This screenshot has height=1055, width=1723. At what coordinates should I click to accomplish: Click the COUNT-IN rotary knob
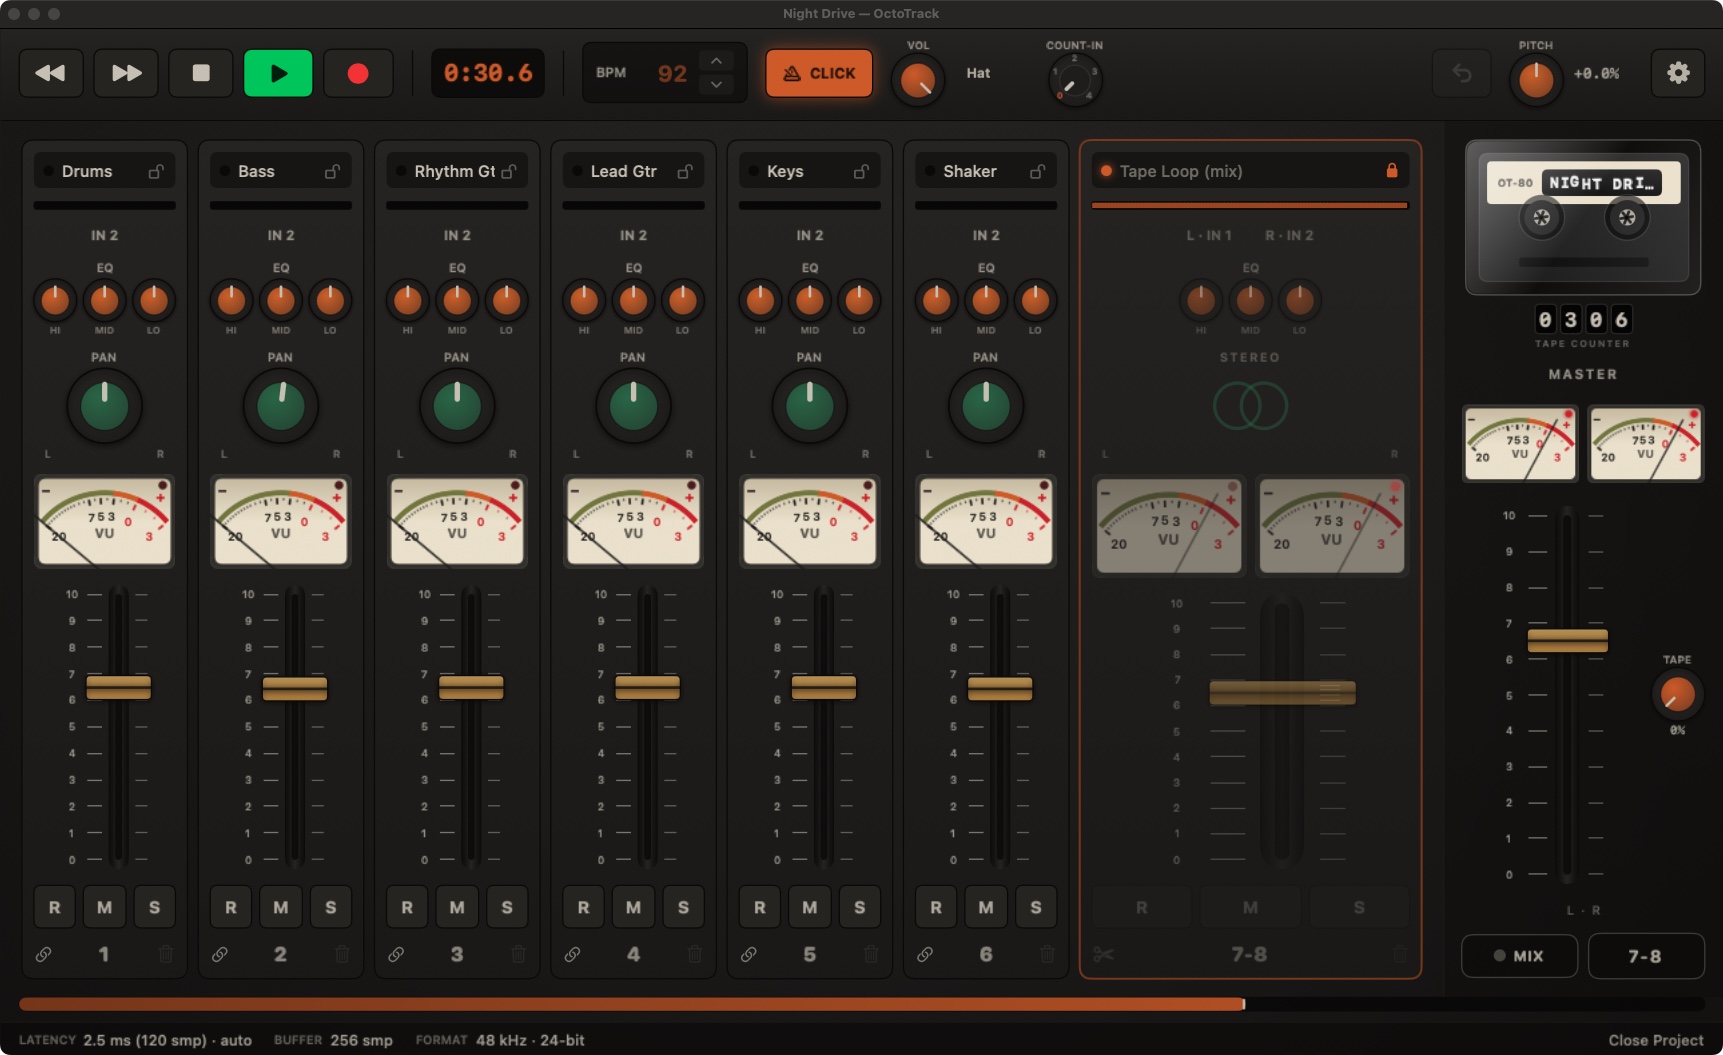(x=1074, y=81)
